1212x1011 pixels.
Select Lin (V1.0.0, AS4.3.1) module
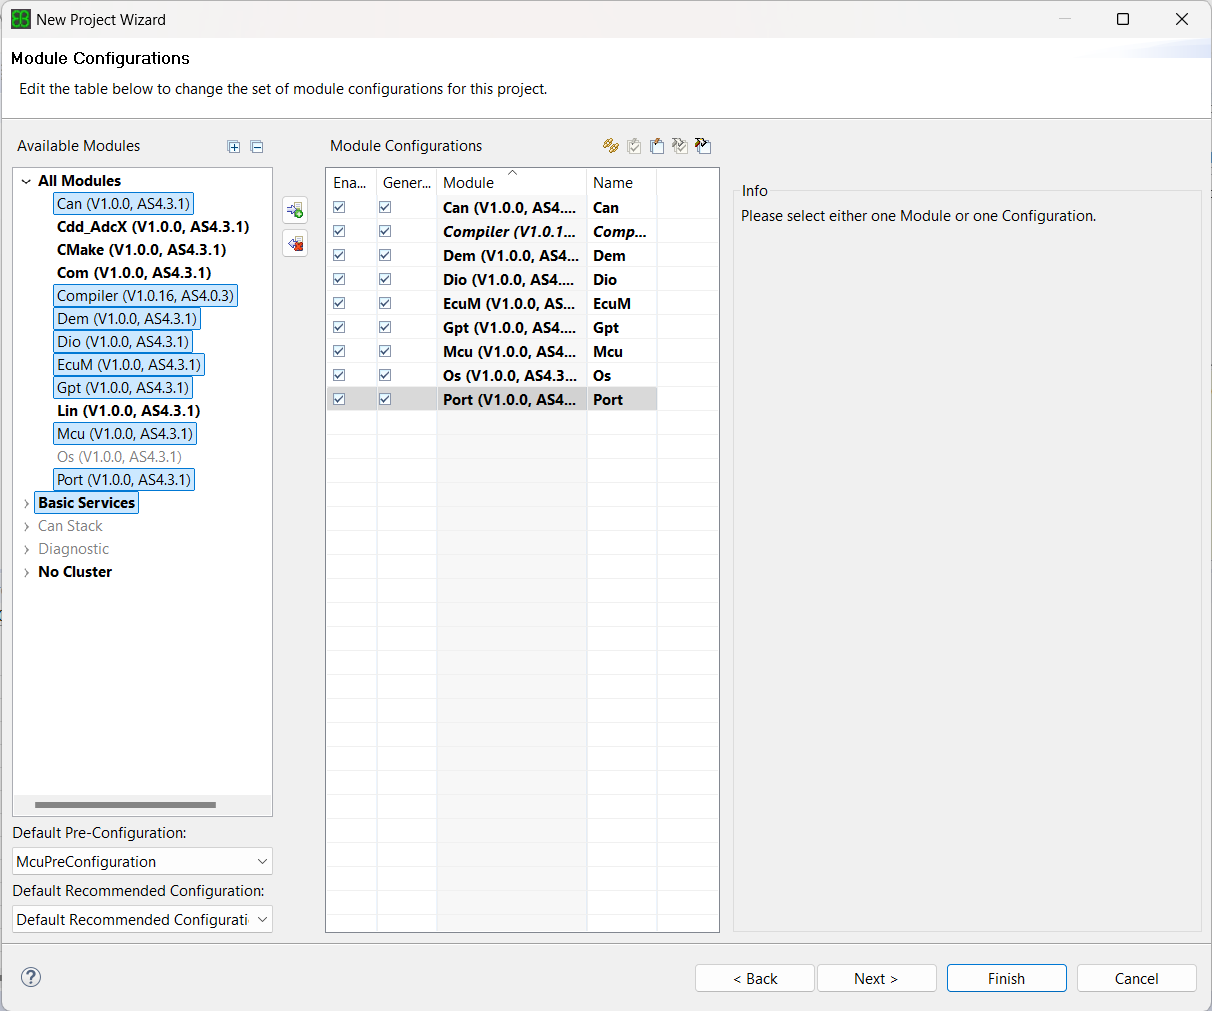click(x=128, y=411)
